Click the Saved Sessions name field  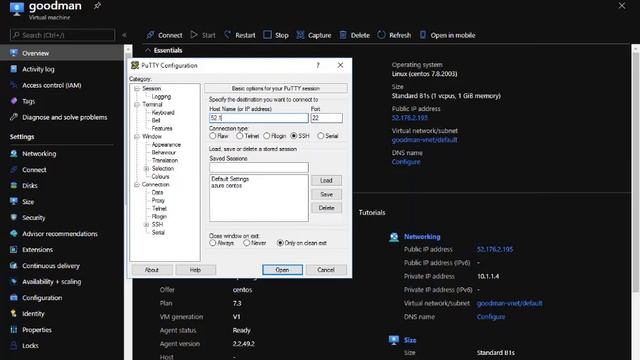[x=259, y=167]
